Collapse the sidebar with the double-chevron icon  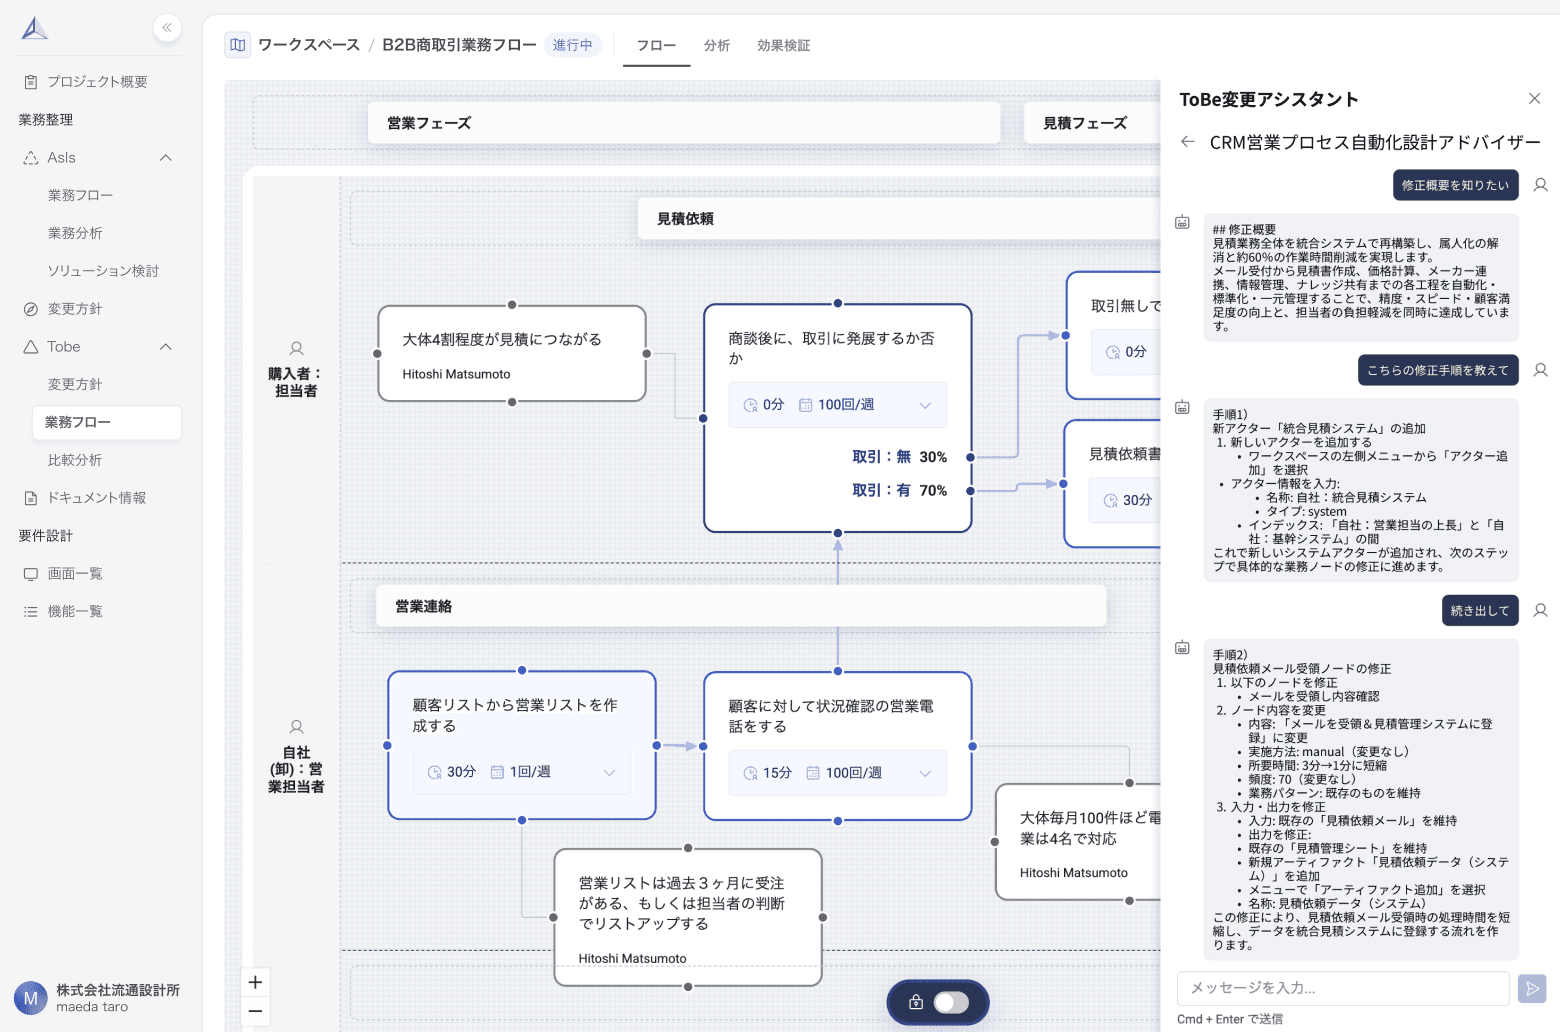click(x=167, y=28)
